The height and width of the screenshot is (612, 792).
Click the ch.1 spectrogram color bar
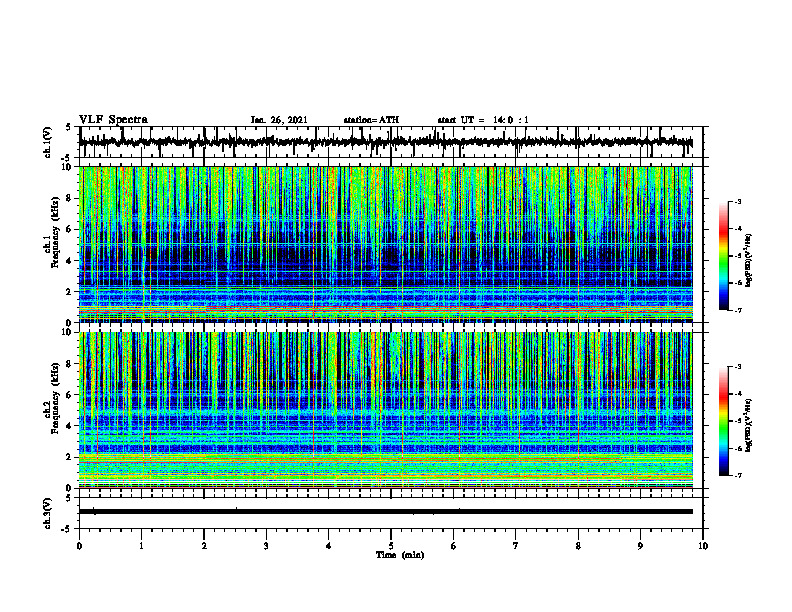pyautogui.click(x=723, y=256)
